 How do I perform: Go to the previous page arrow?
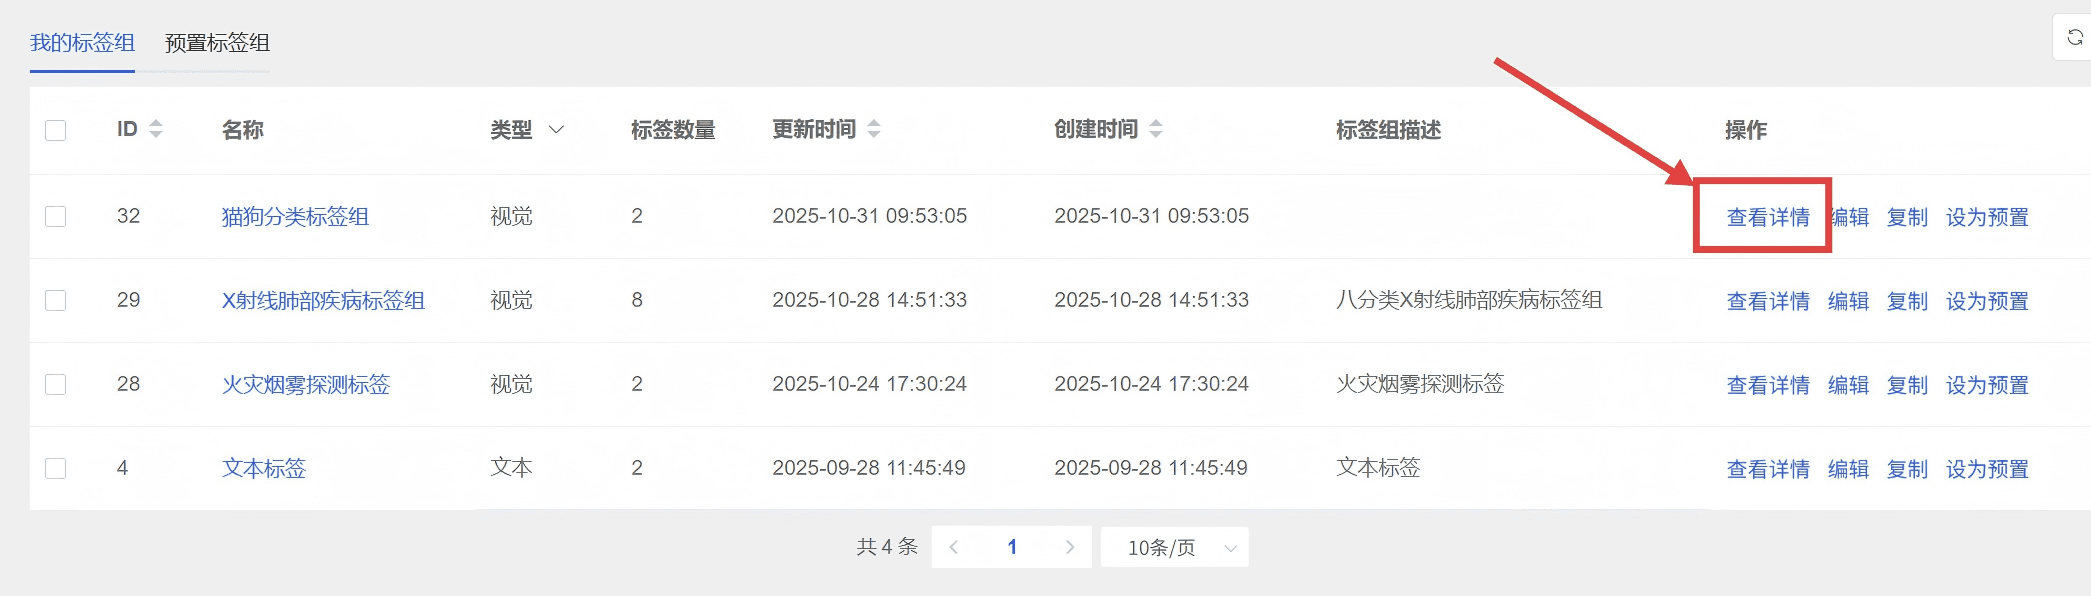click(x=954, y=547)
